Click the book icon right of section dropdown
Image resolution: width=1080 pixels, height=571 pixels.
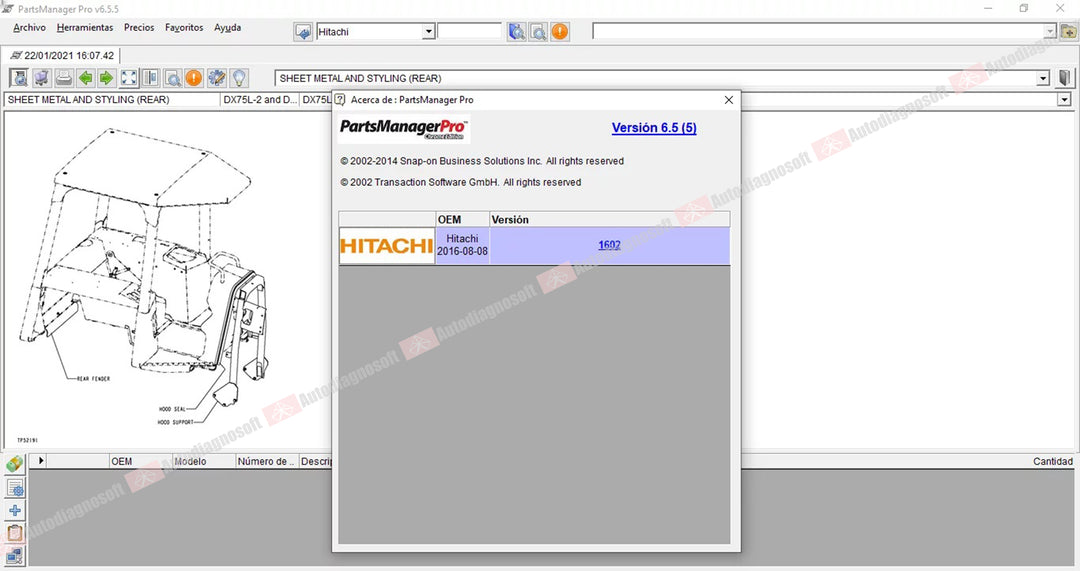pos(1065,78)
